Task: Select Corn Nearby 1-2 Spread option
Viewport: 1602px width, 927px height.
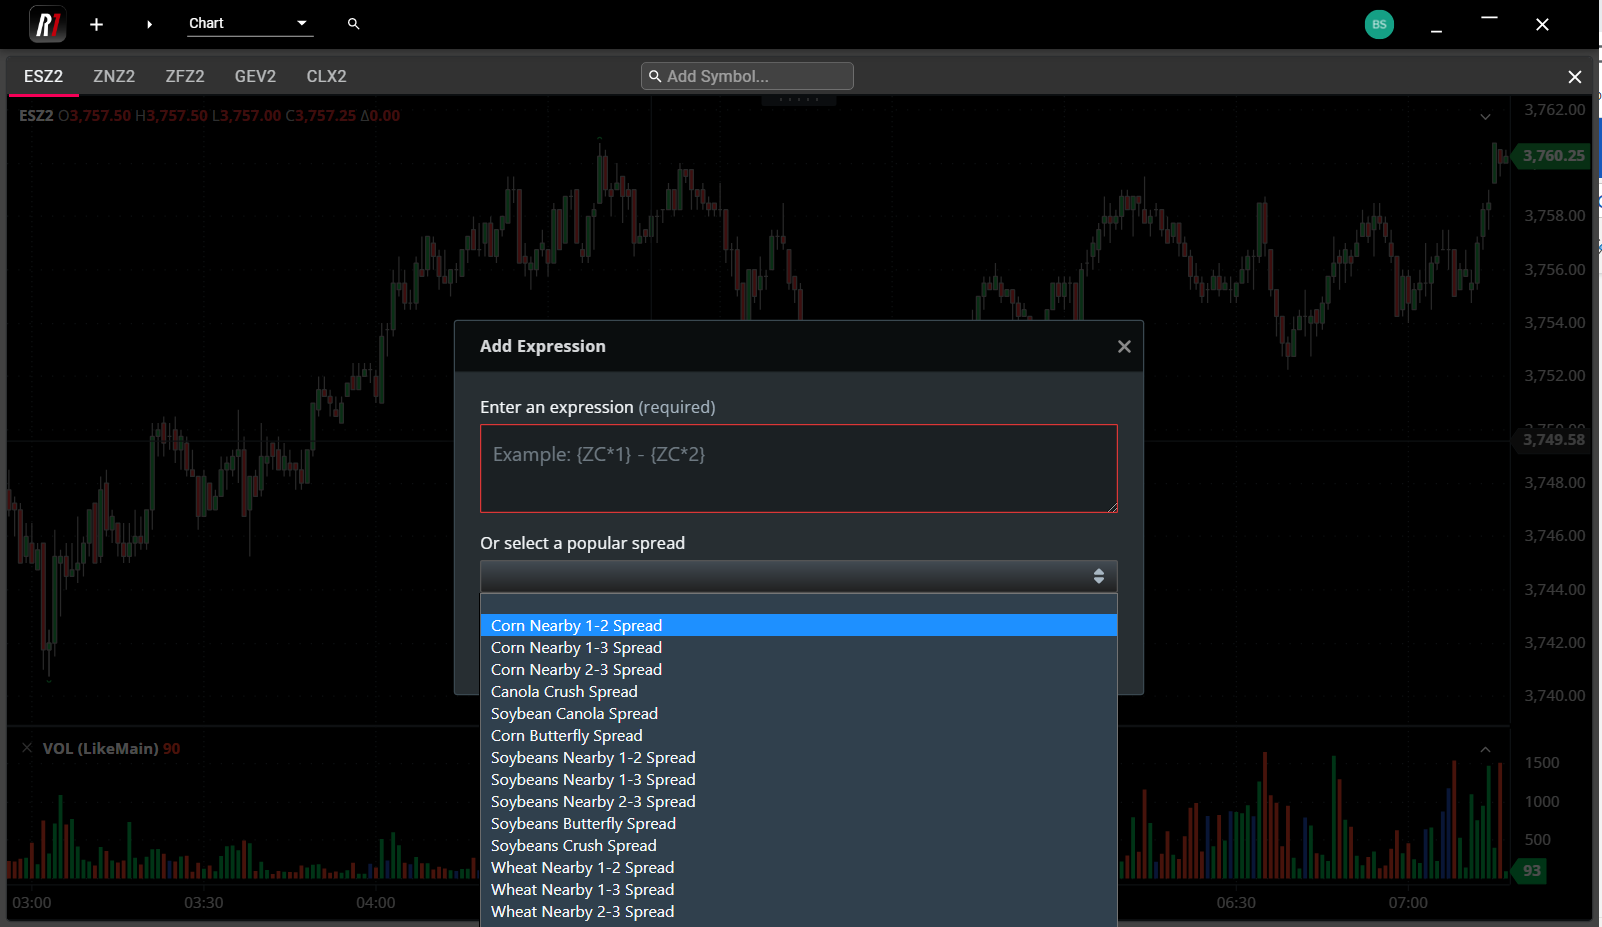Action: (x=576, y=625)
